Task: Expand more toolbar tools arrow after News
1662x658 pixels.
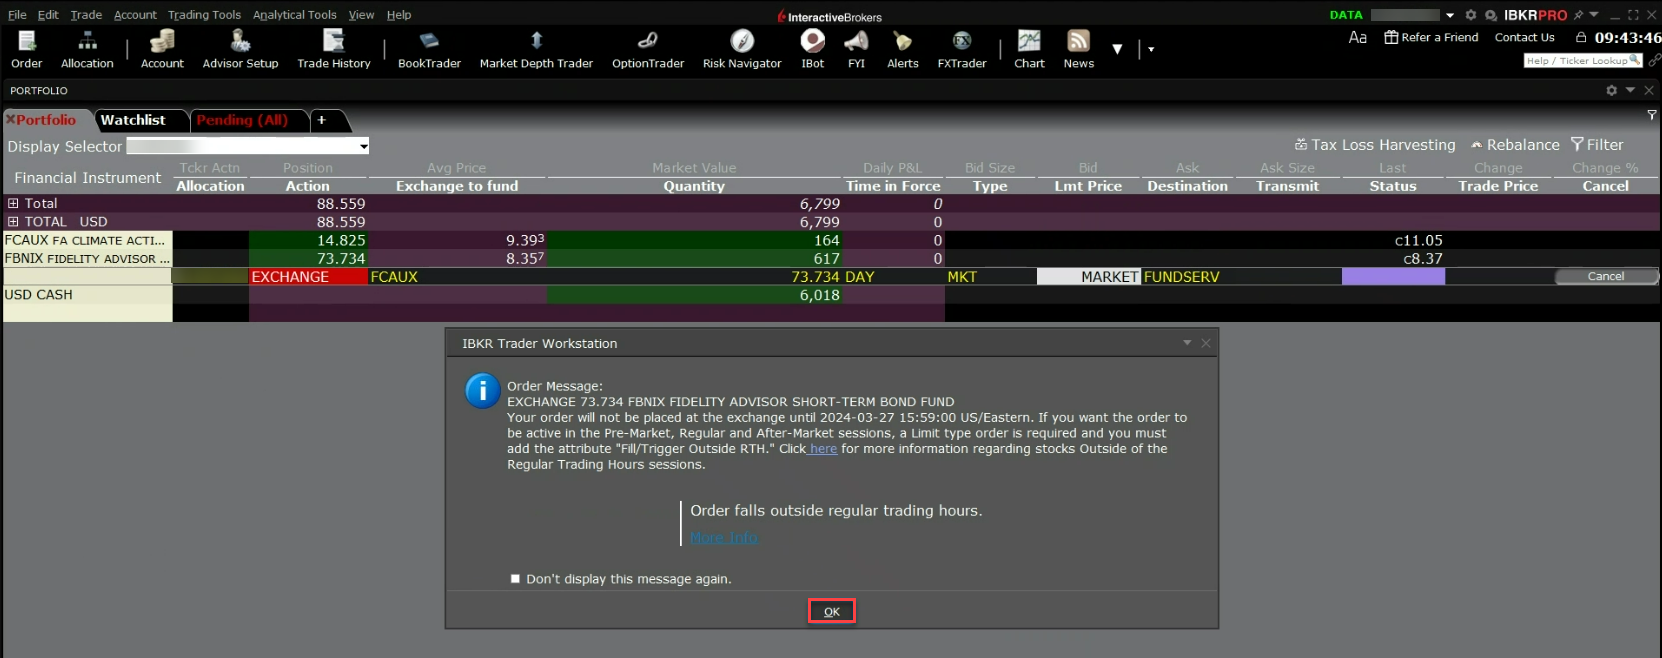Action: coord(1117,49)
